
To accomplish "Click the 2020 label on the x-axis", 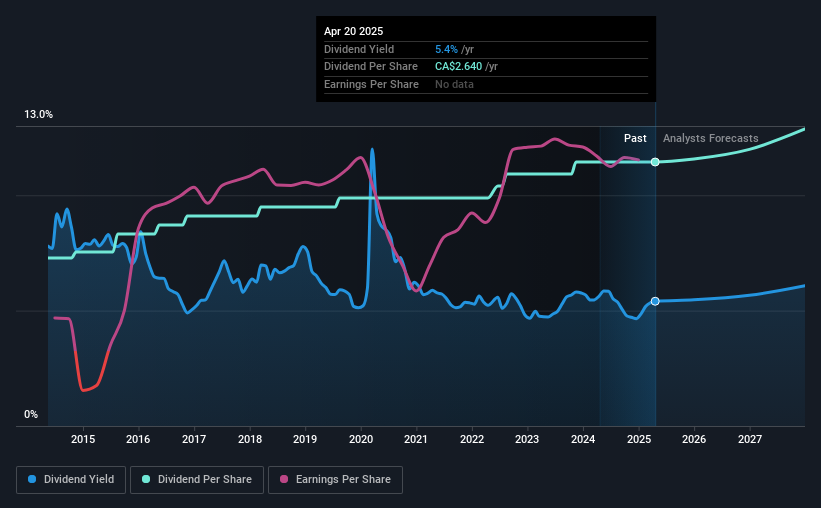I will (361, 439).
